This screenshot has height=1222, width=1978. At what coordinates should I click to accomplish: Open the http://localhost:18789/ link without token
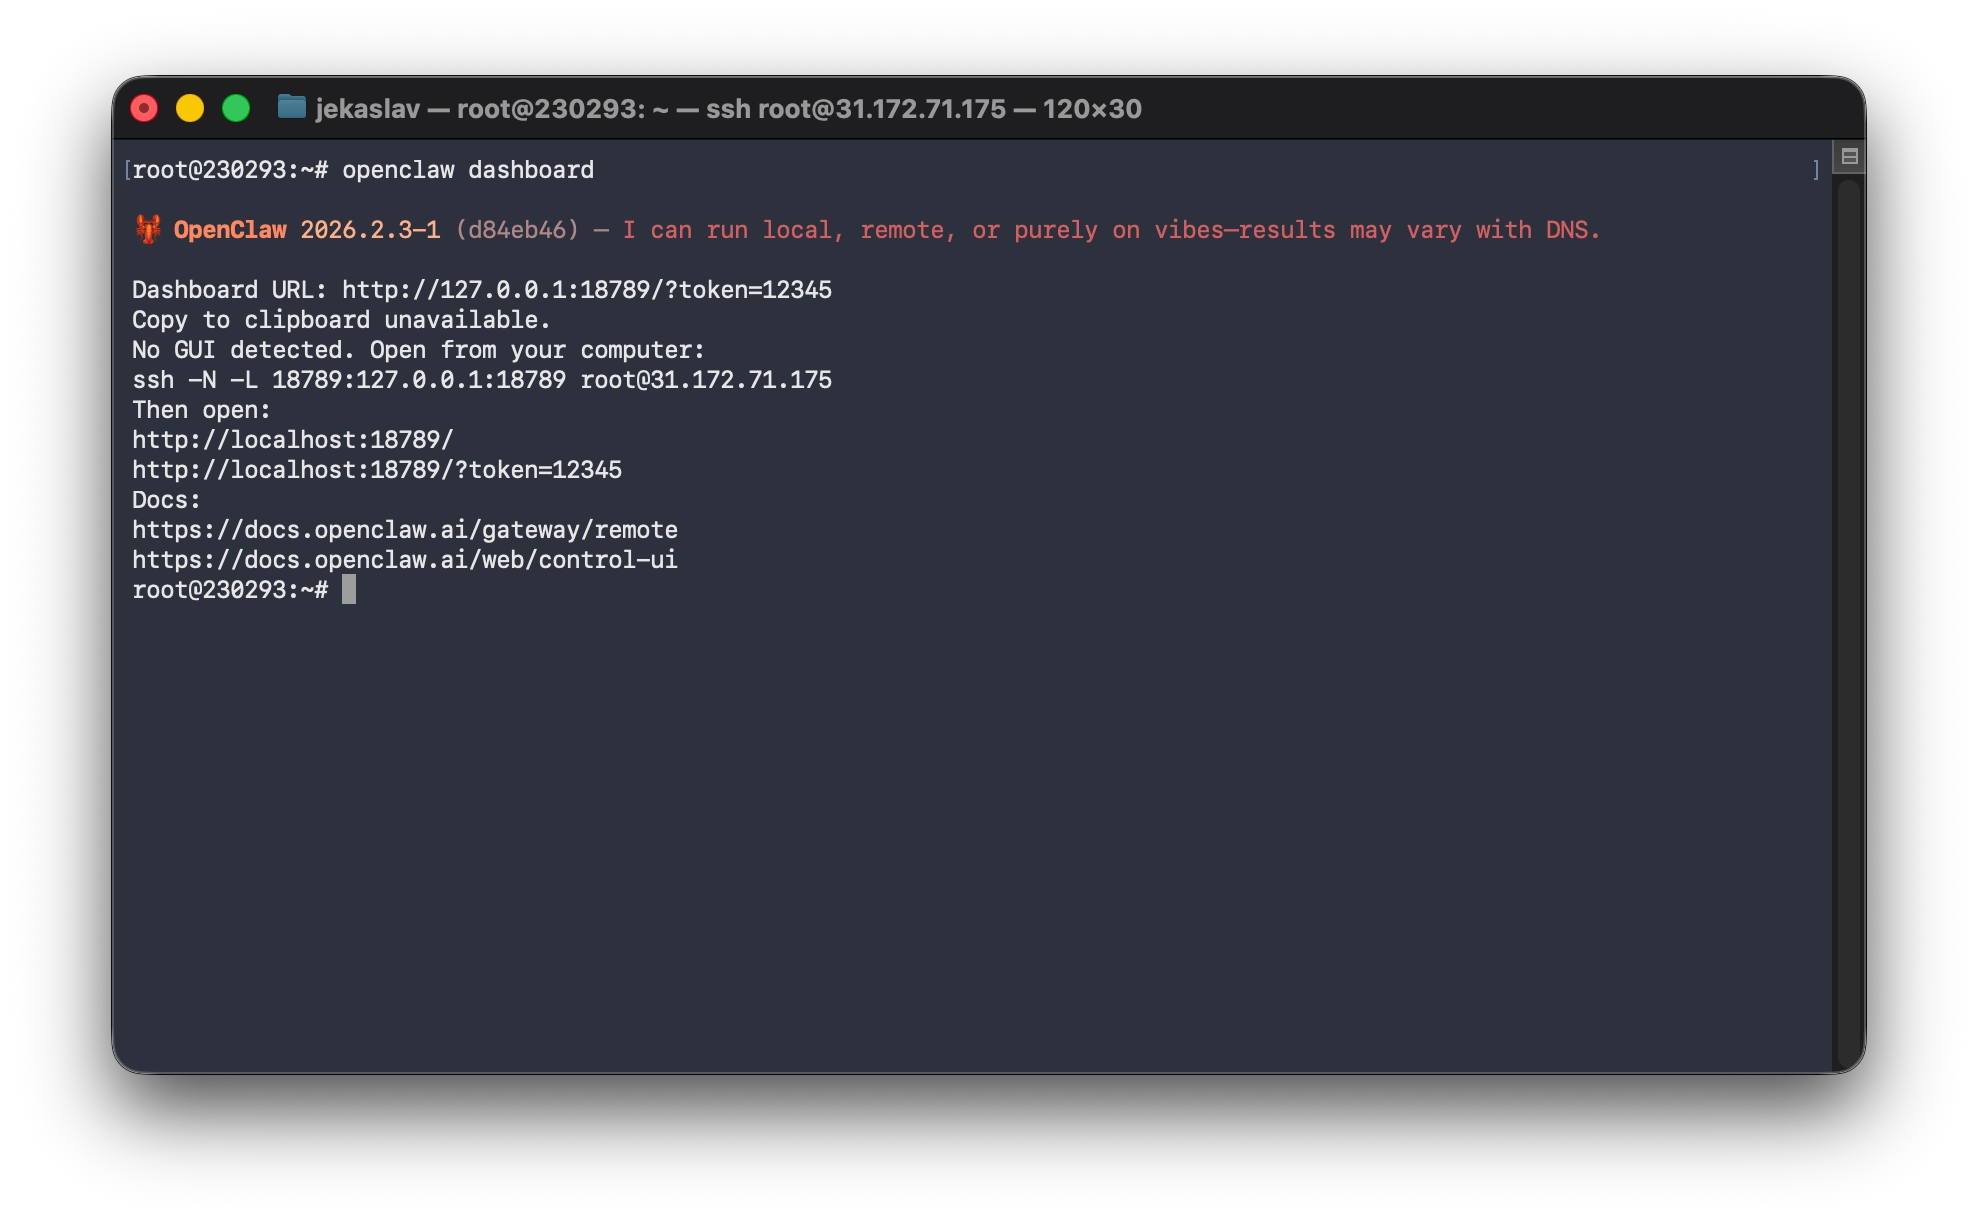[x=292, y=440]
